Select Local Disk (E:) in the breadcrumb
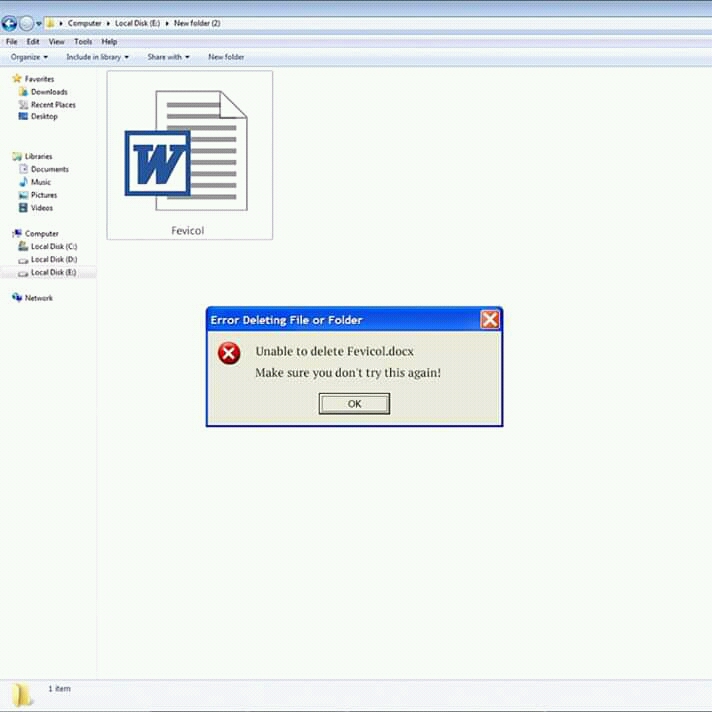The image size is (712, 712). pyautogui.click(x=137, y=23)
